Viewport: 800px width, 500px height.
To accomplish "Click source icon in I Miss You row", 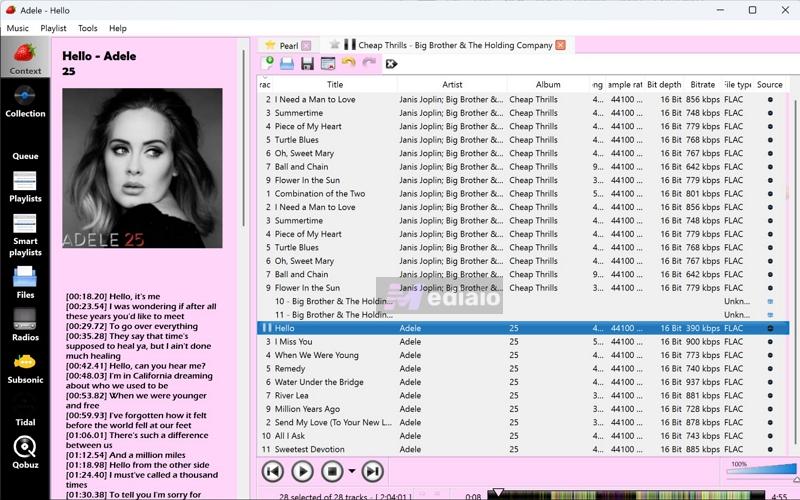I will point(770,341).
